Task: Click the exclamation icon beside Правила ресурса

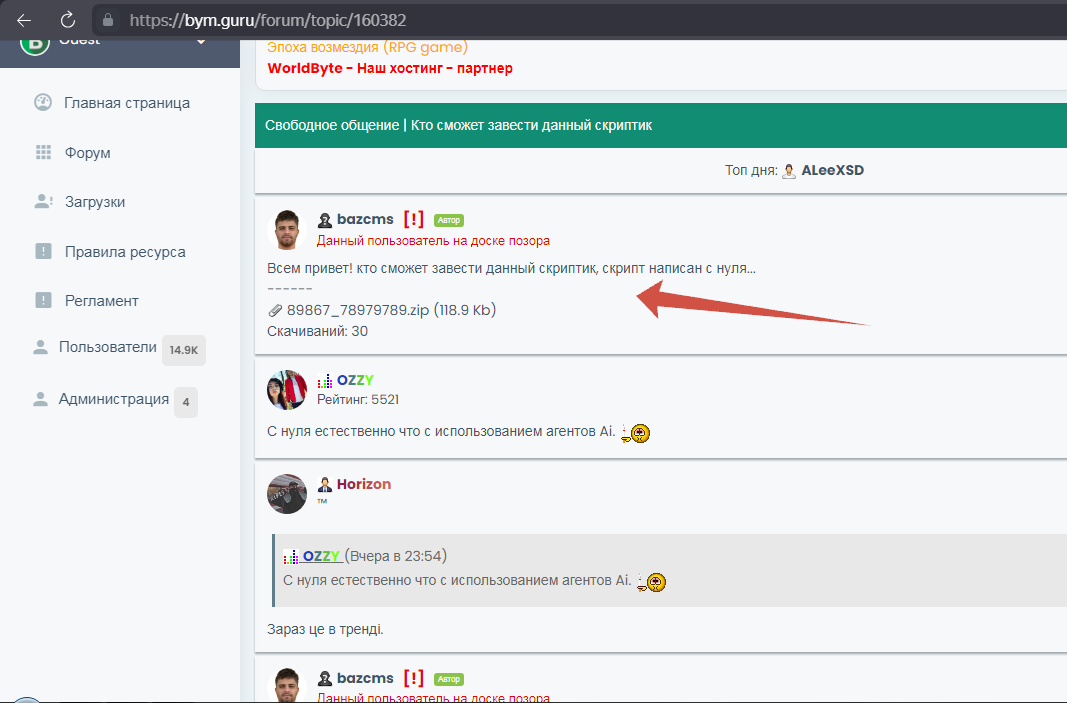Action: (42, 252)
